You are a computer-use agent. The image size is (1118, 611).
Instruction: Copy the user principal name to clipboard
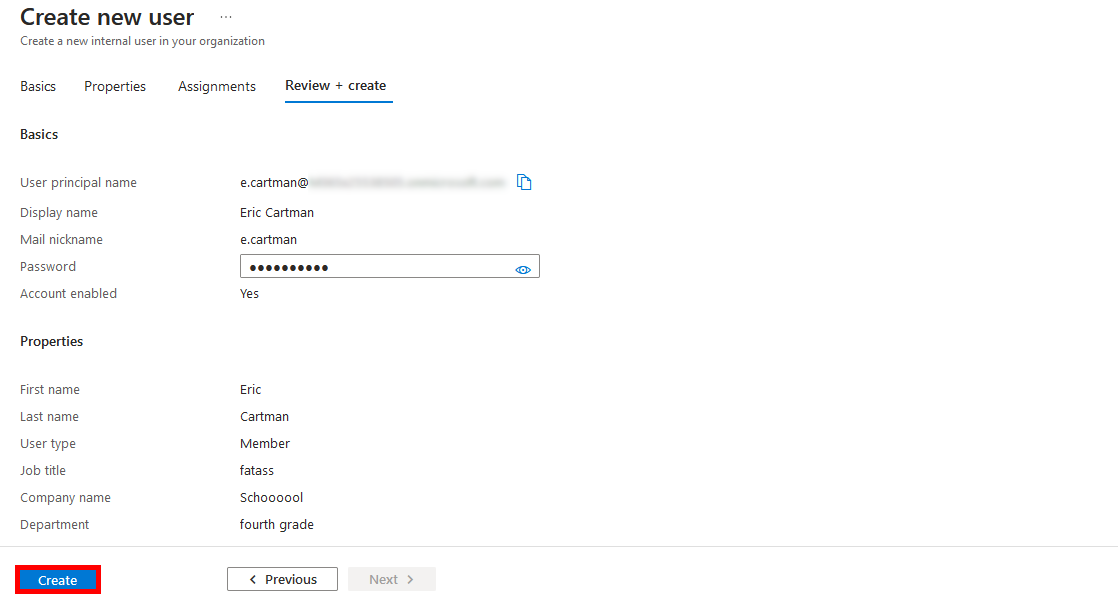524,181
